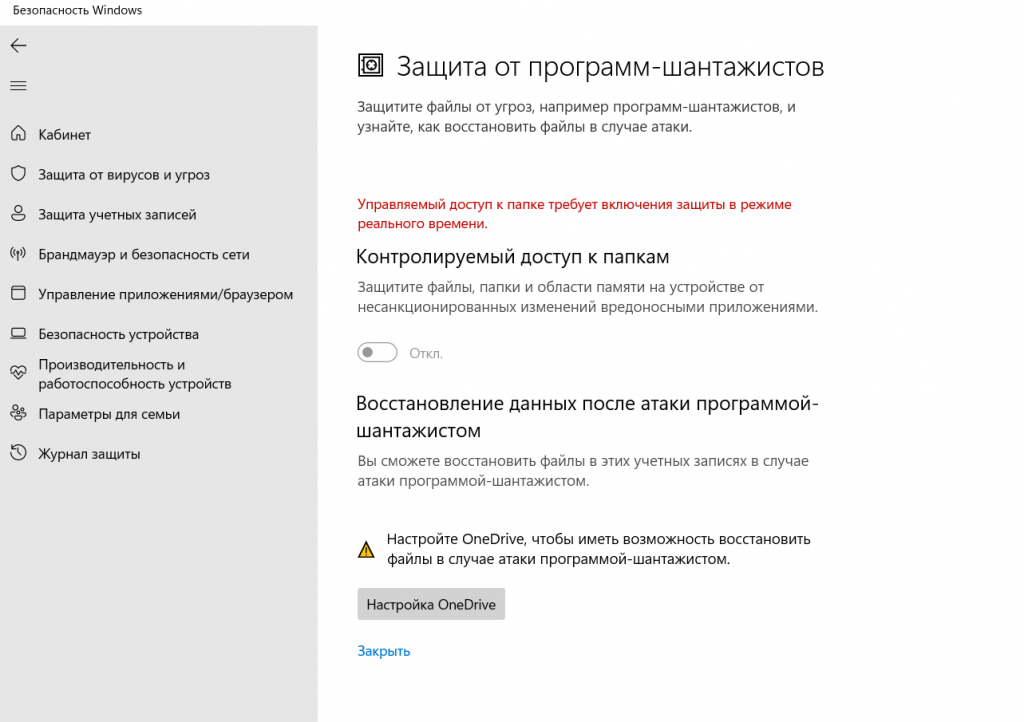Click the laptop icon for device security
The width and height of the screenshot is (1024, 722).
coord(18,334)
